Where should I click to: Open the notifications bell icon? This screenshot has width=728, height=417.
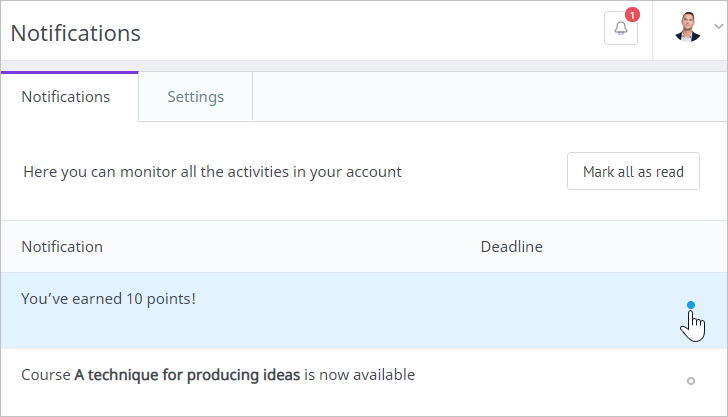tap(621, 28)
